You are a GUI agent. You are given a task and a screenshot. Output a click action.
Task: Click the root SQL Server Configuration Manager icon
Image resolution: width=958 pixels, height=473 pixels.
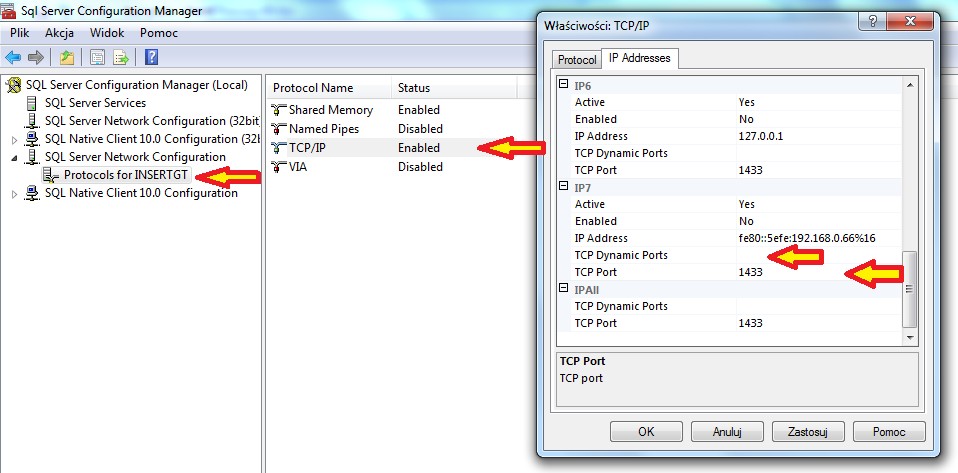pyautogui.click(x=13, y=85)
